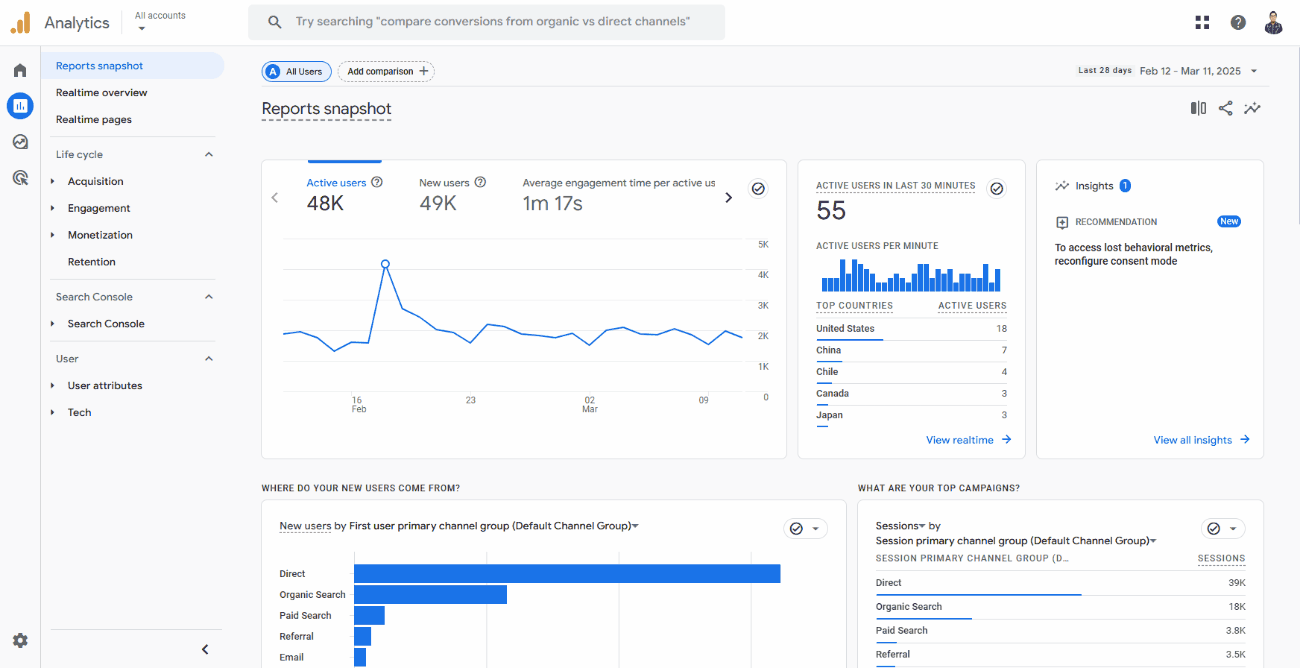Click the Recommendation plus-box icon

point(1062,222)
